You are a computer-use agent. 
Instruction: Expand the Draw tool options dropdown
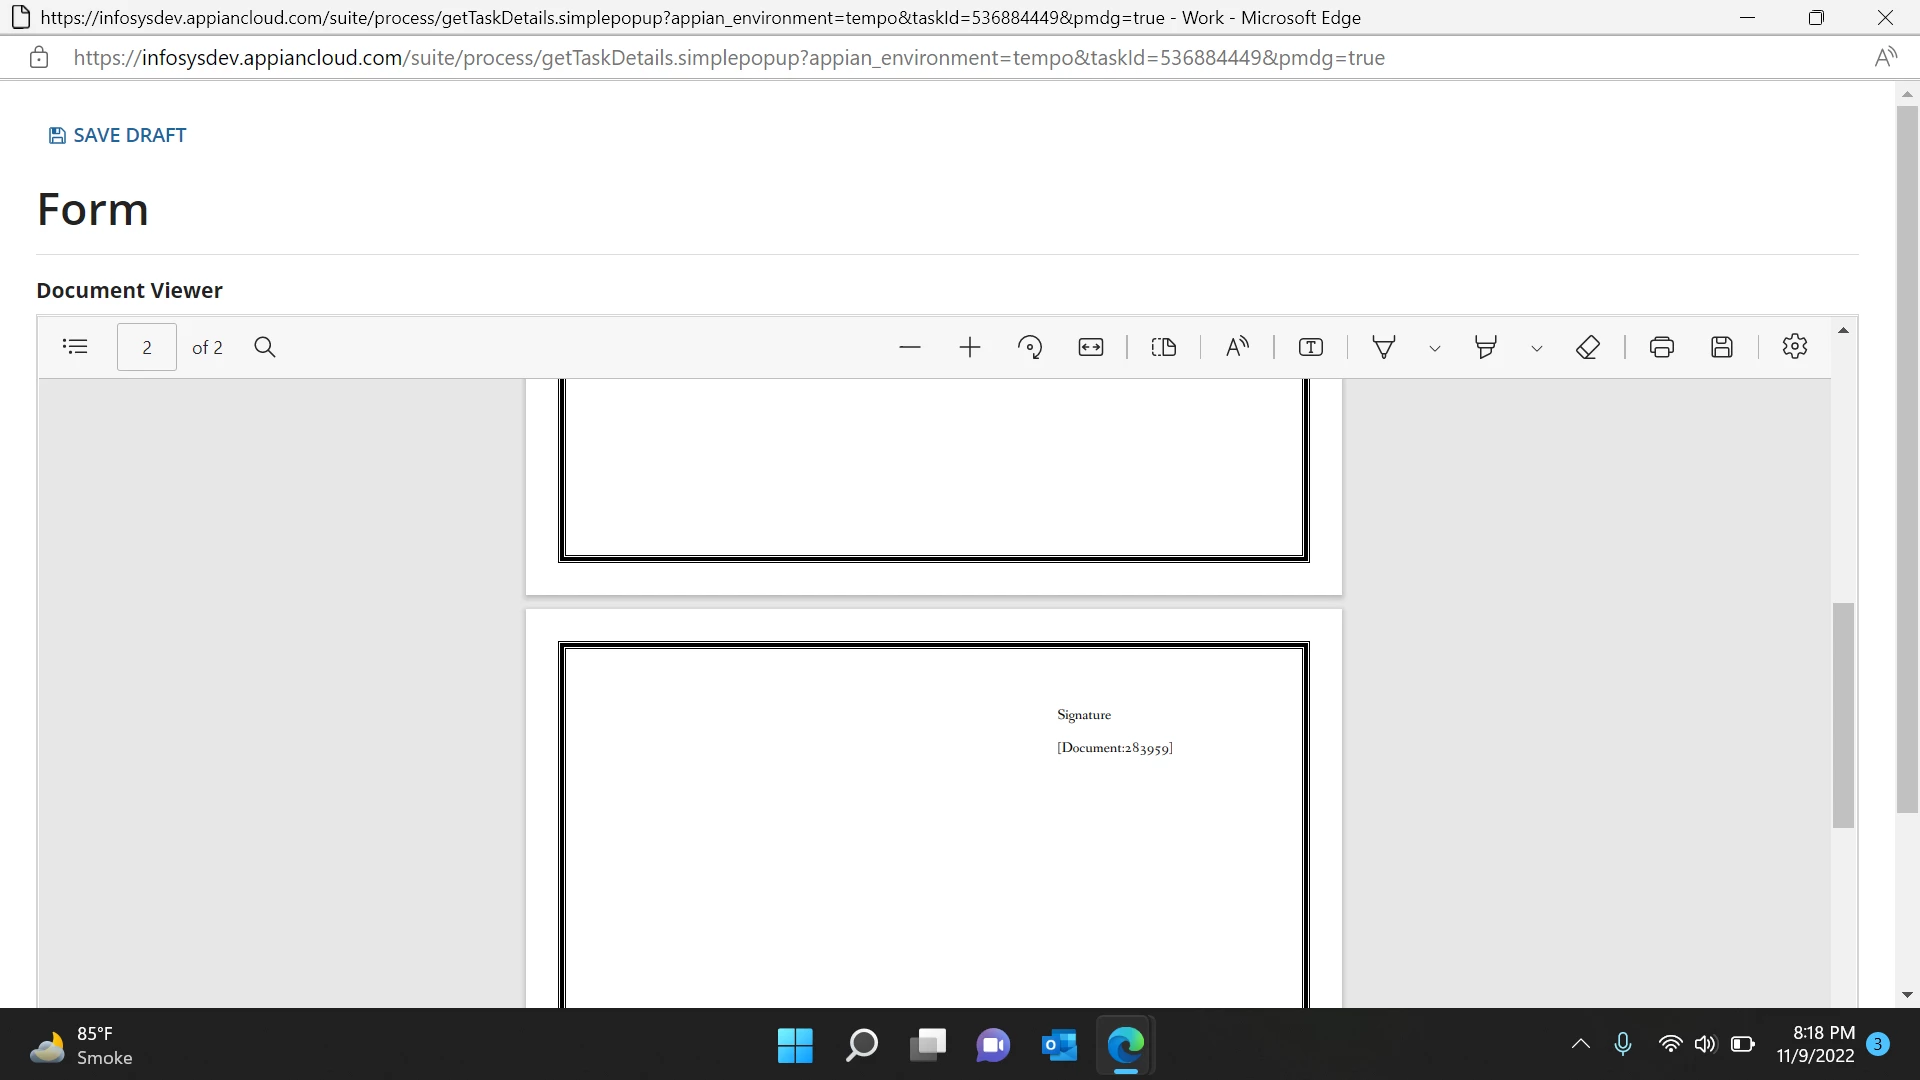point(1435,348)
